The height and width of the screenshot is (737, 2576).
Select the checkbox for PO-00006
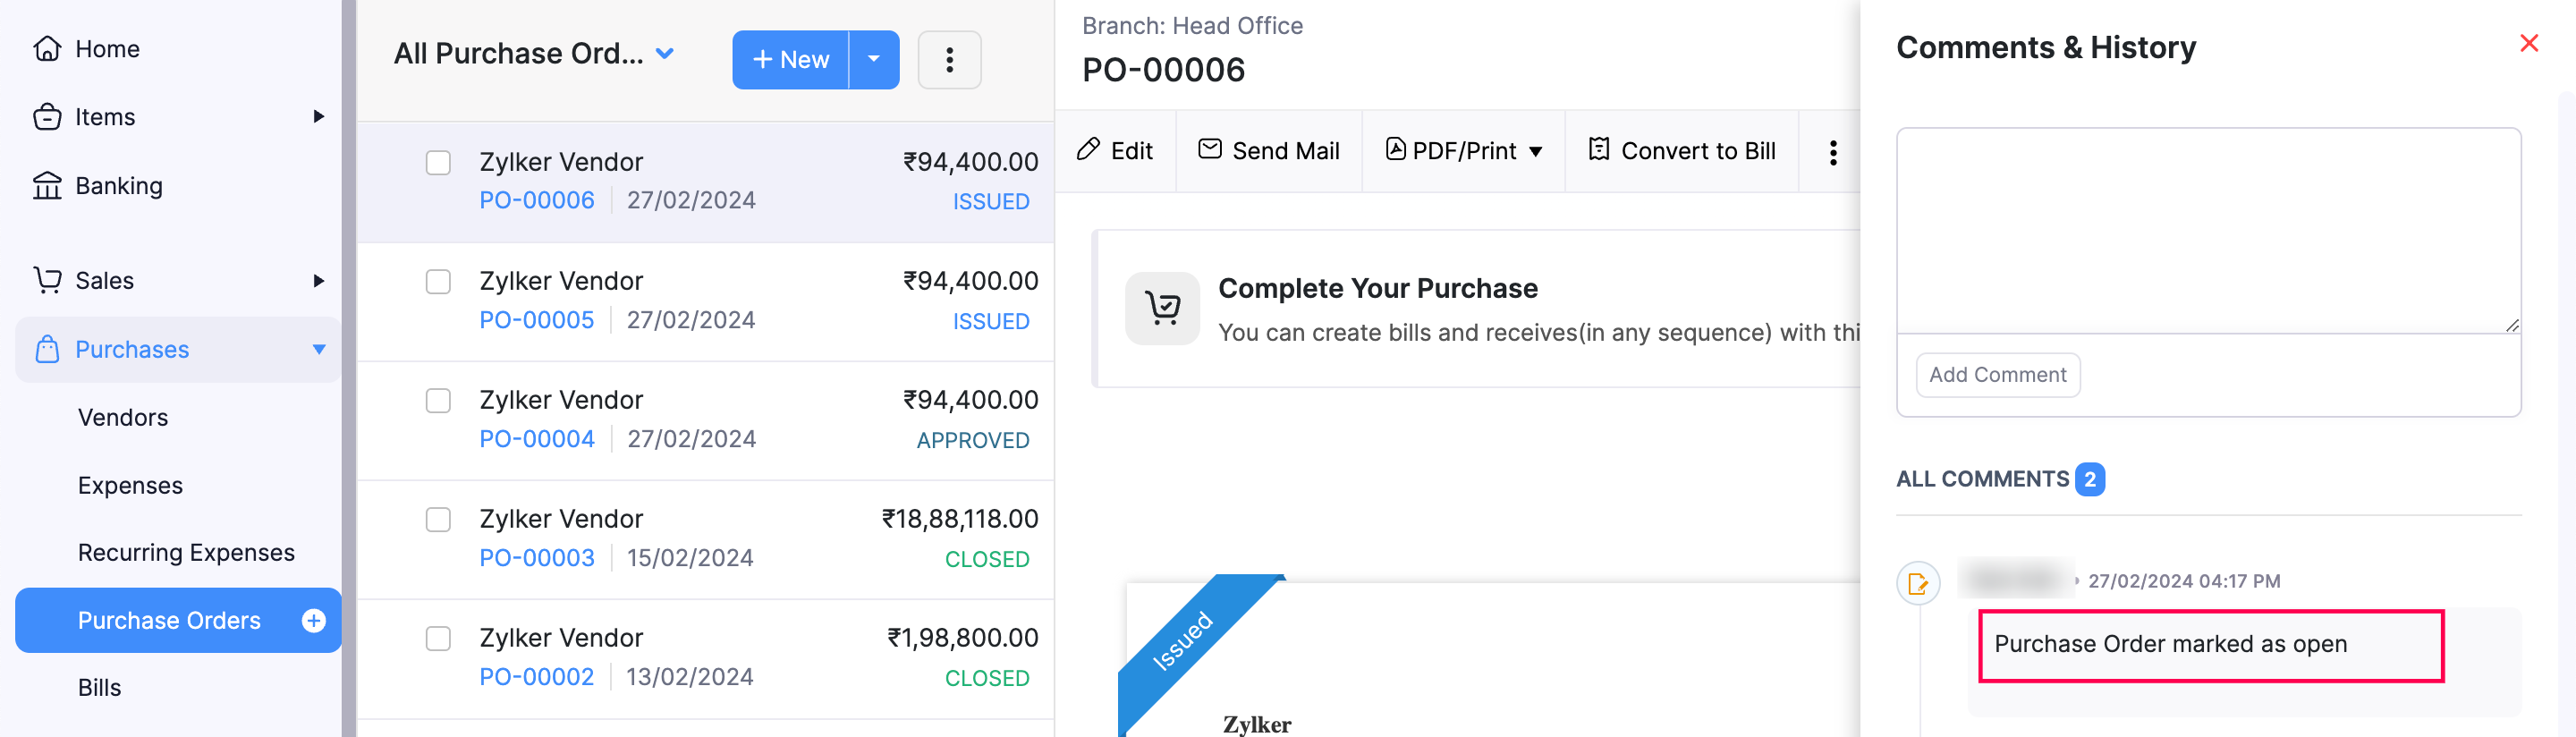click(x=438, y=163)
